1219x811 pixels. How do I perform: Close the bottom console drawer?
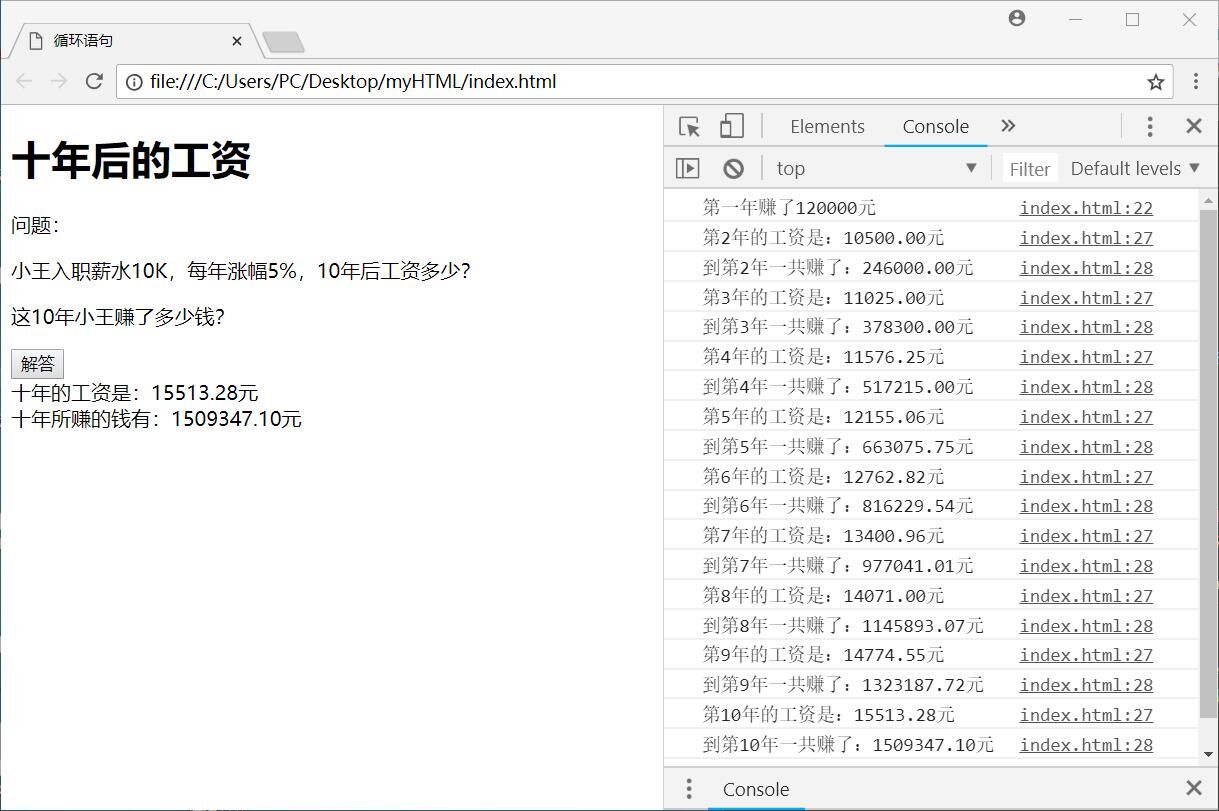point(1193,789)
